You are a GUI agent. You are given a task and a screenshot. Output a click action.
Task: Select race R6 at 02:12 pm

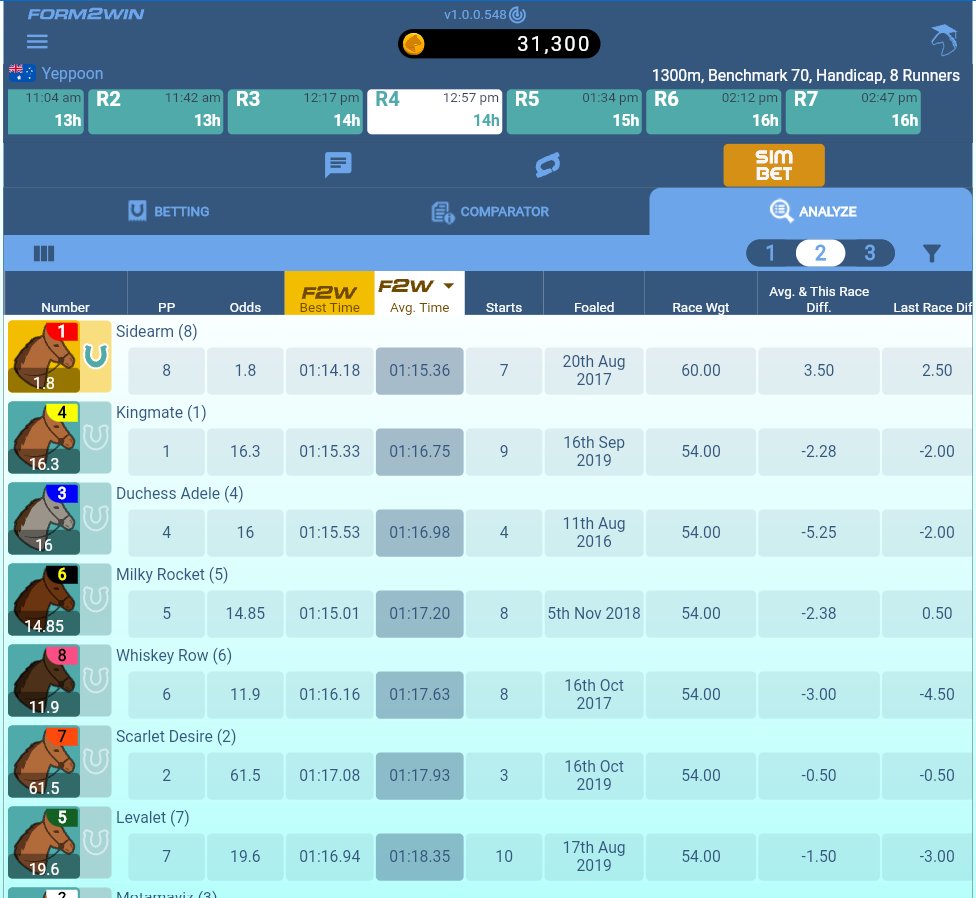[x=713, y=111]
